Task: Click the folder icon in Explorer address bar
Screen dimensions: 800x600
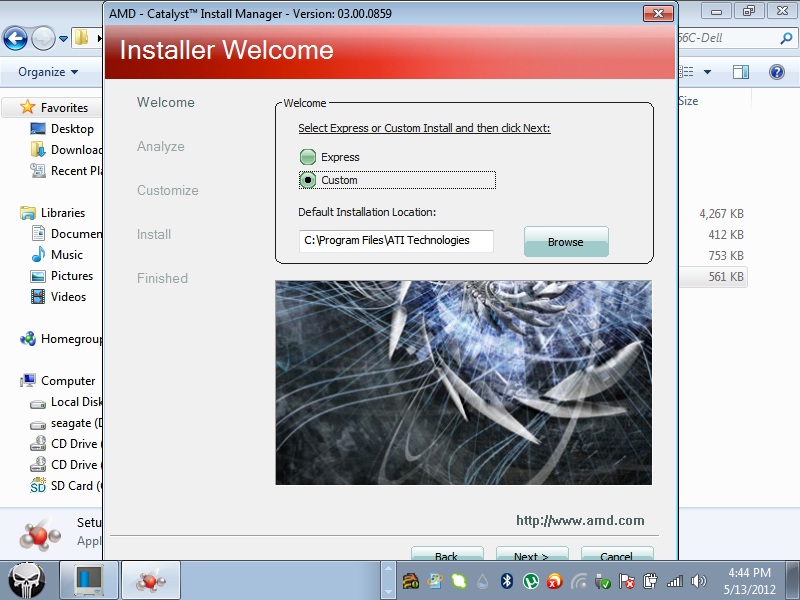Action: (x=82, y=38)
